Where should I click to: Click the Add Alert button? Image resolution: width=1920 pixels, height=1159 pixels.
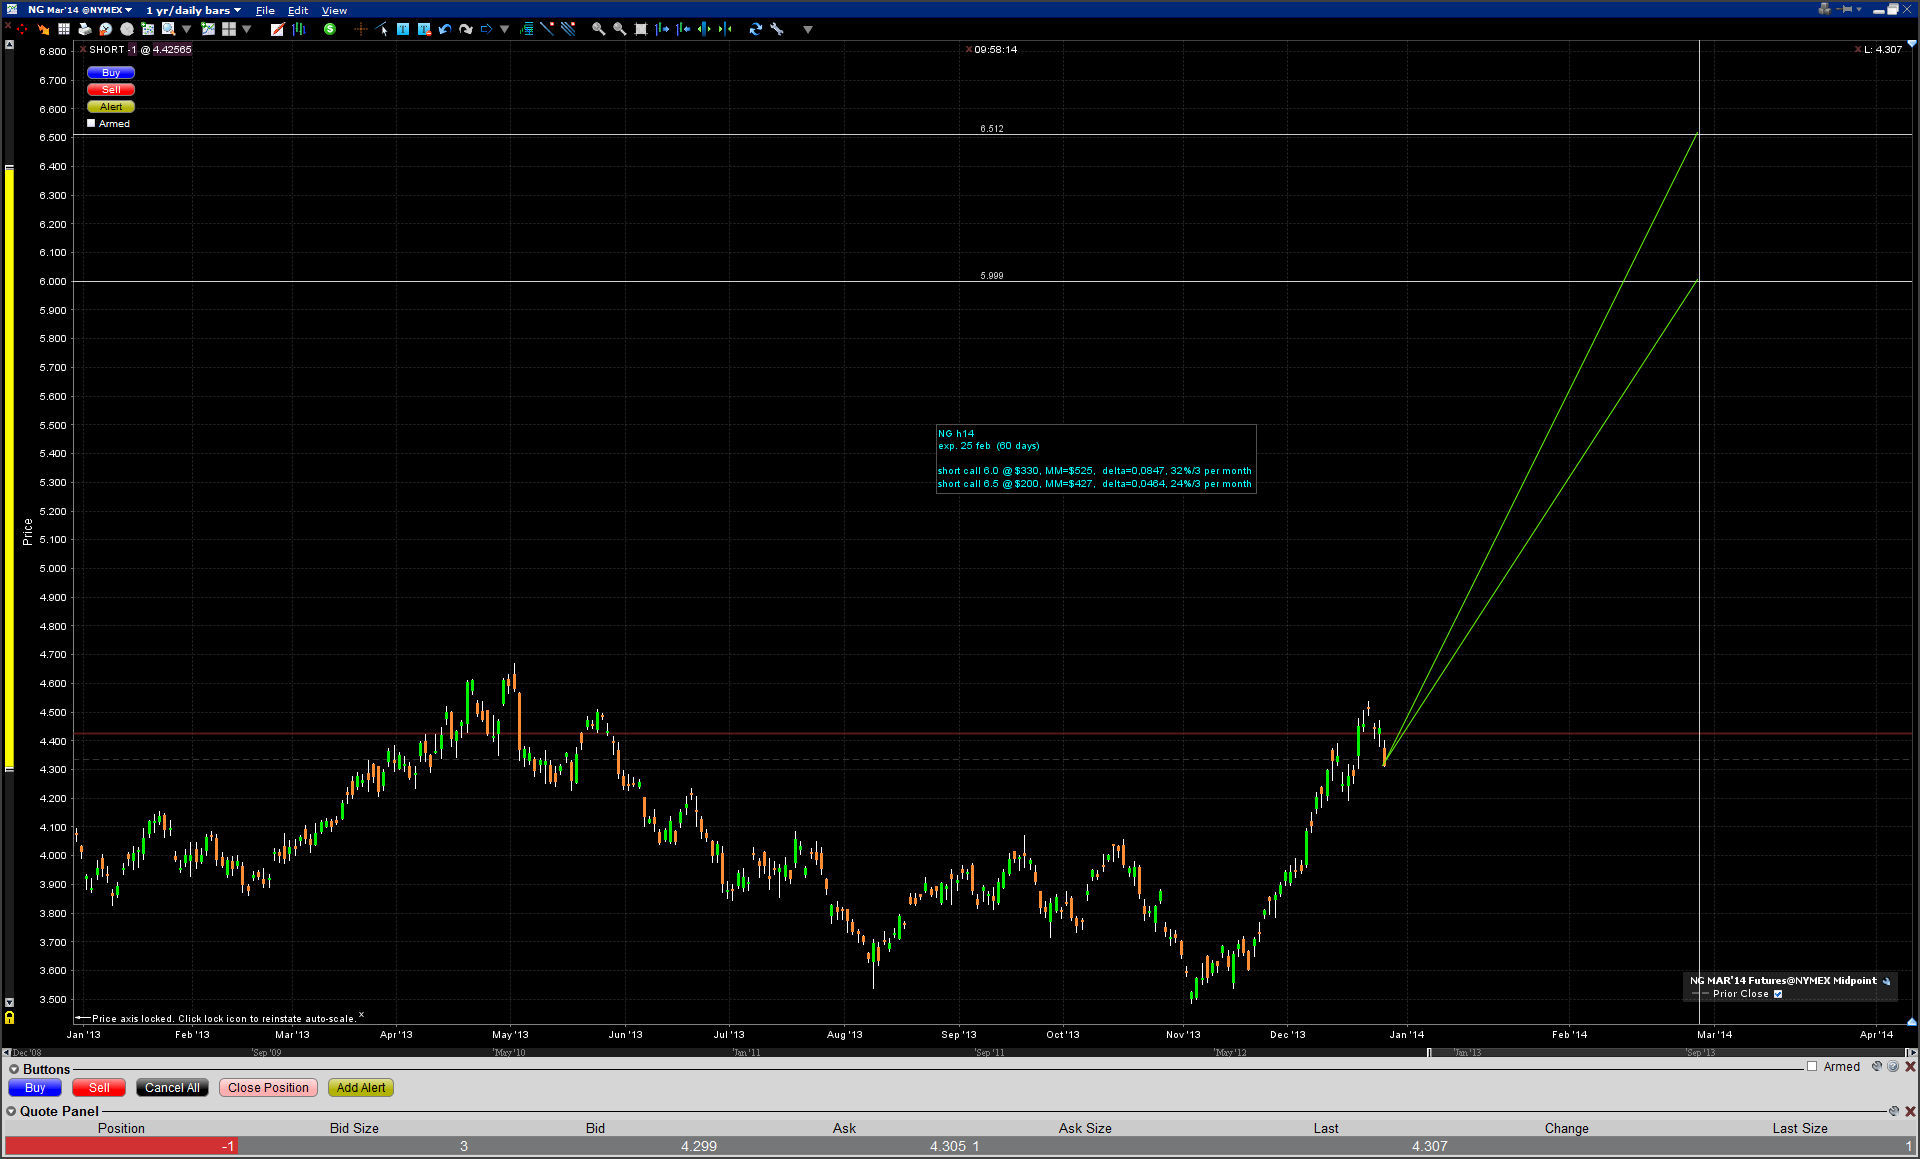click(x=361, y=1088)
